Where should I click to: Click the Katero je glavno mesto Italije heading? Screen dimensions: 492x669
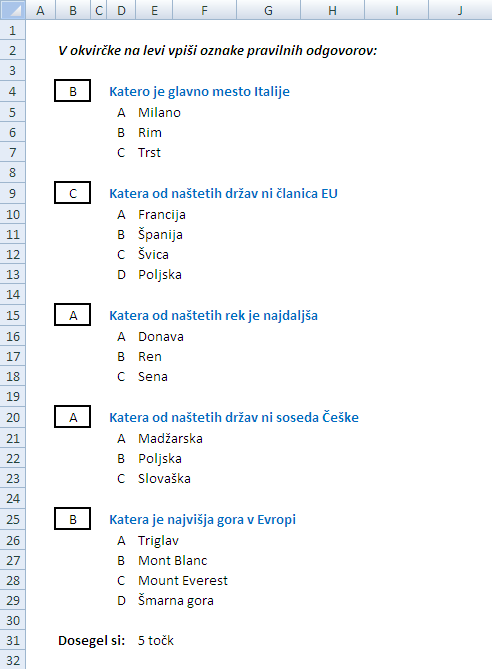[x=199, y=91]
